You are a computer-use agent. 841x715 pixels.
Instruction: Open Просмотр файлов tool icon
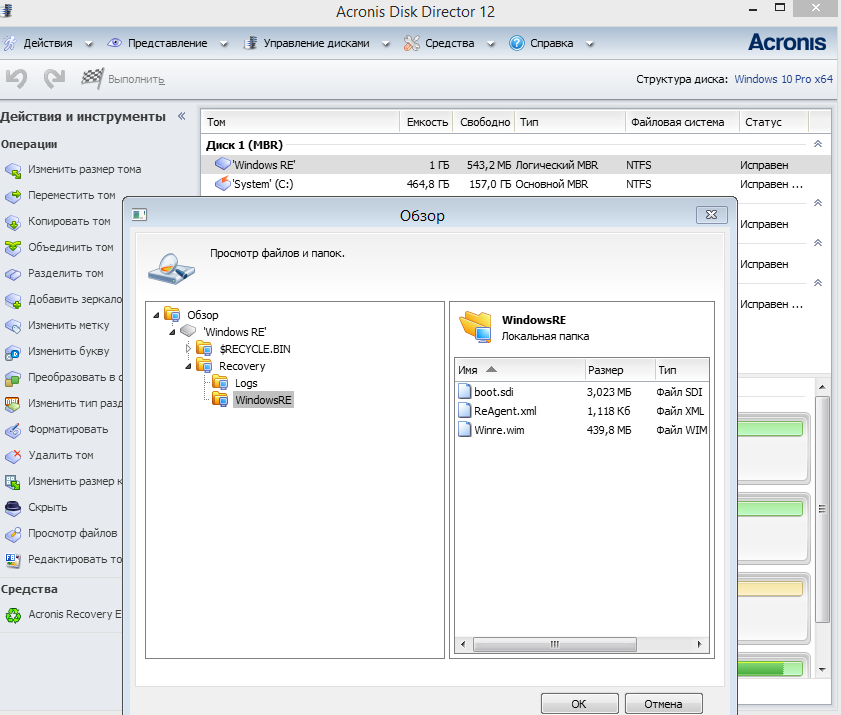coord(13,534)
